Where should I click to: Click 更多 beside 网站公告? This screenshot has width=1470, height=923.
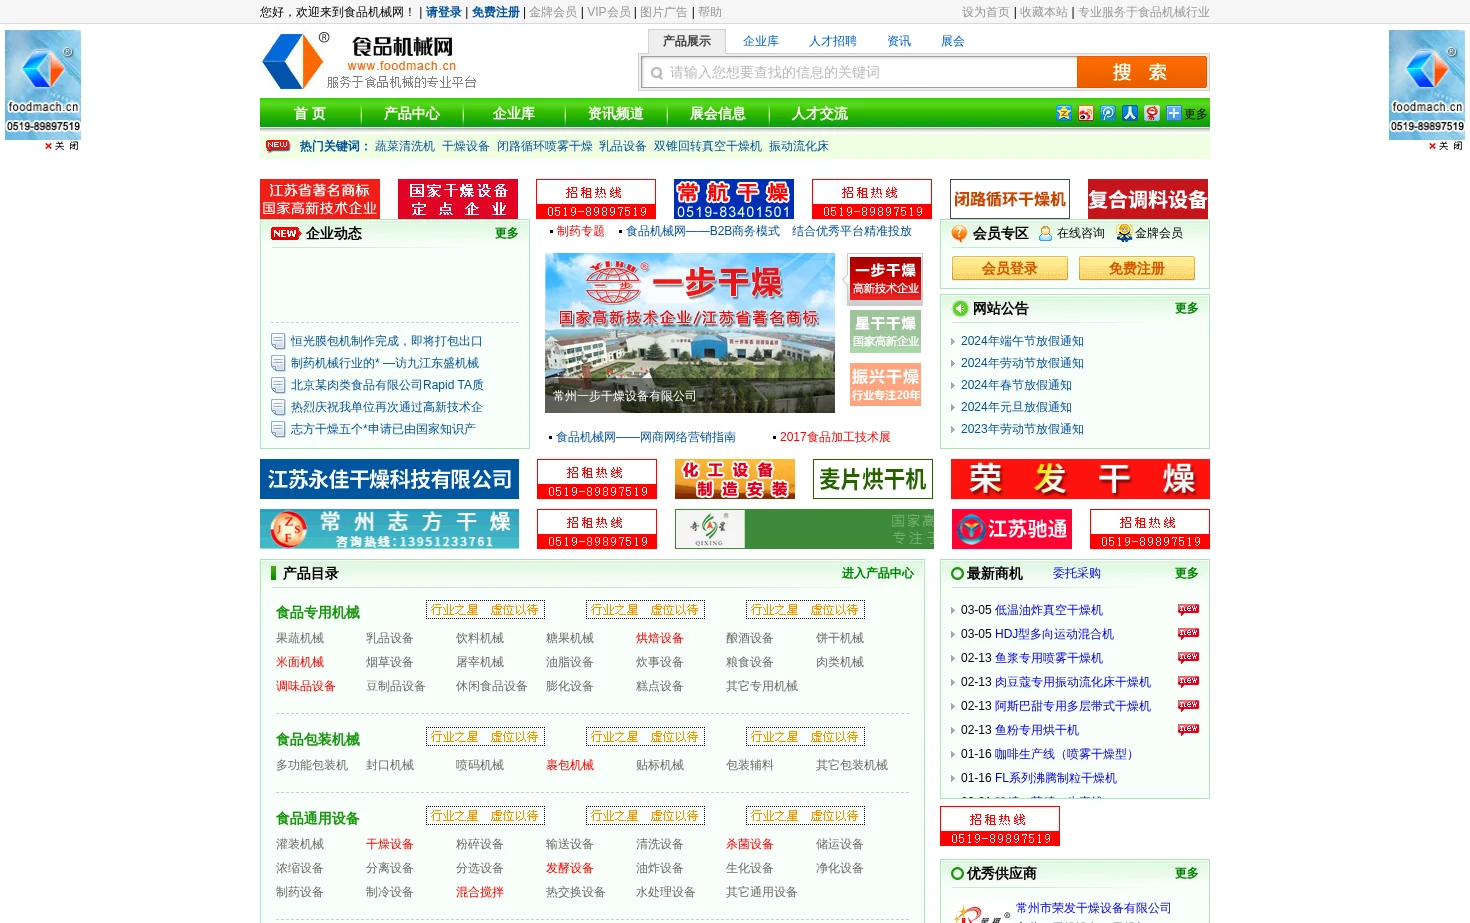[x=1187, y=308]
